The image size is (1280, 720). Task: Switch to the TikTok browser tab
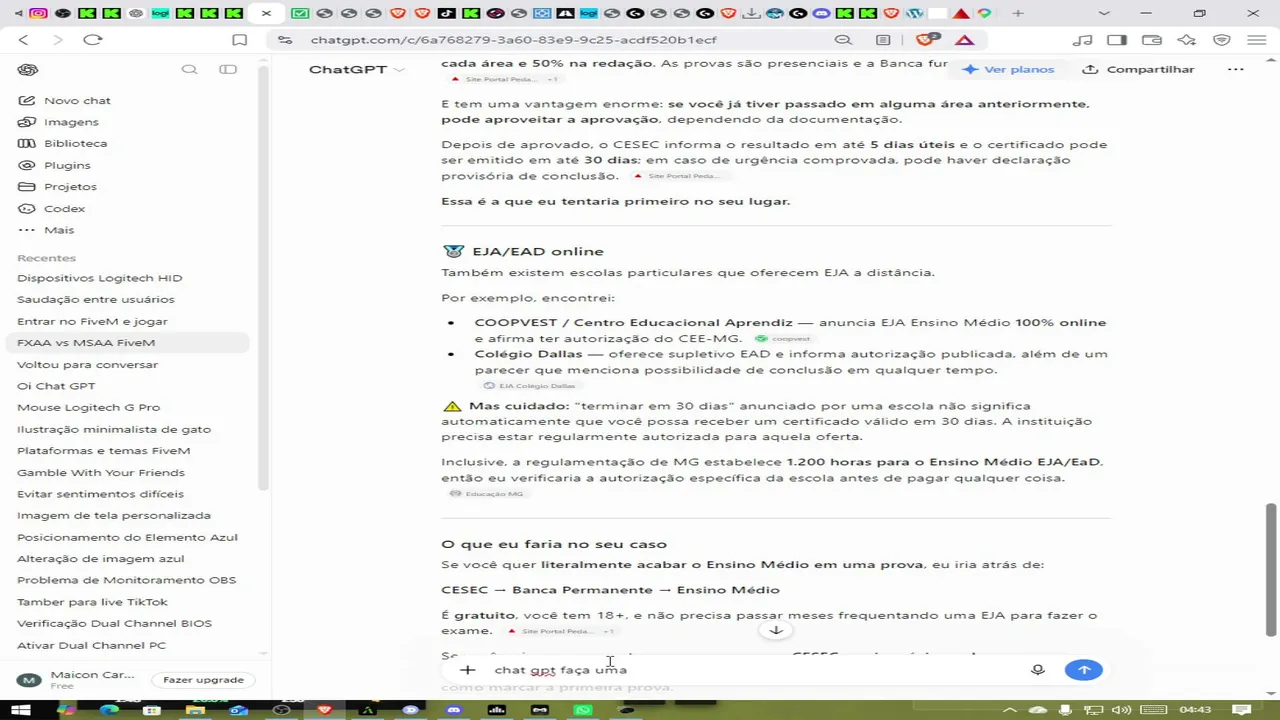(x=446, y=13)
